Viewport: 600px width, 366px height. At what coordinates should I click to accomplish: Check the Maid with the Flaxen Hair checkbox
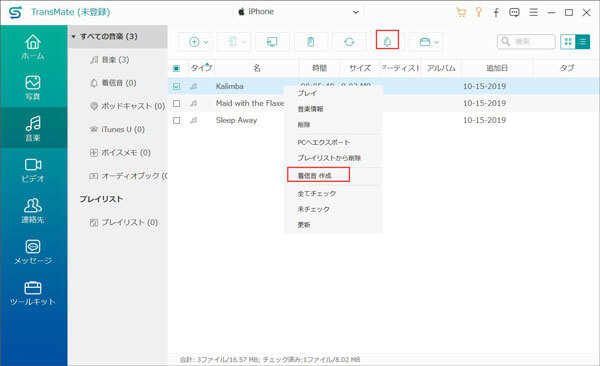click(x=176, y=103)
